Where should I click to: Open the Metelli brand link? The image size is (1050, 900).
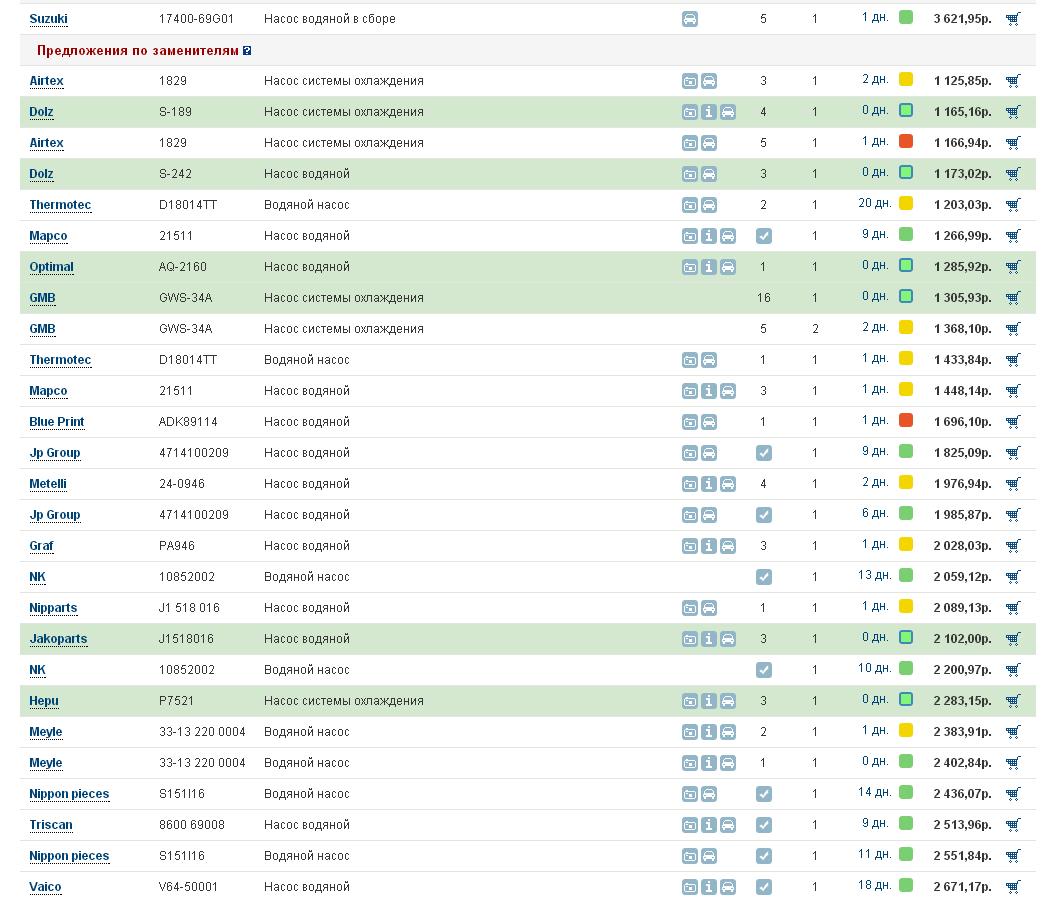pyautogui.click(x=48, y=484)
